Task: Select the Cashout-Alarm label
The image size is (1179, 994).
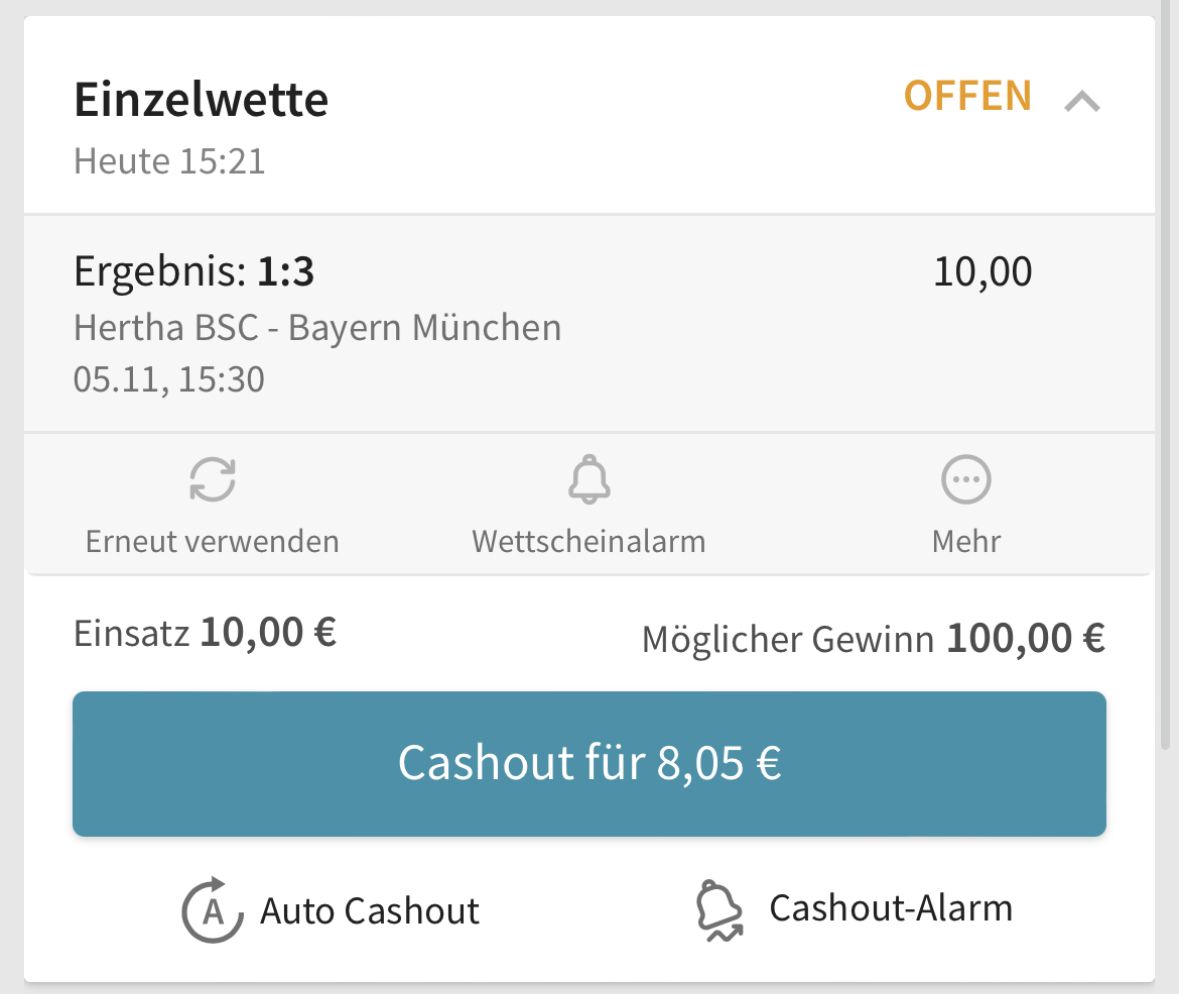Action: click(891, 908)
